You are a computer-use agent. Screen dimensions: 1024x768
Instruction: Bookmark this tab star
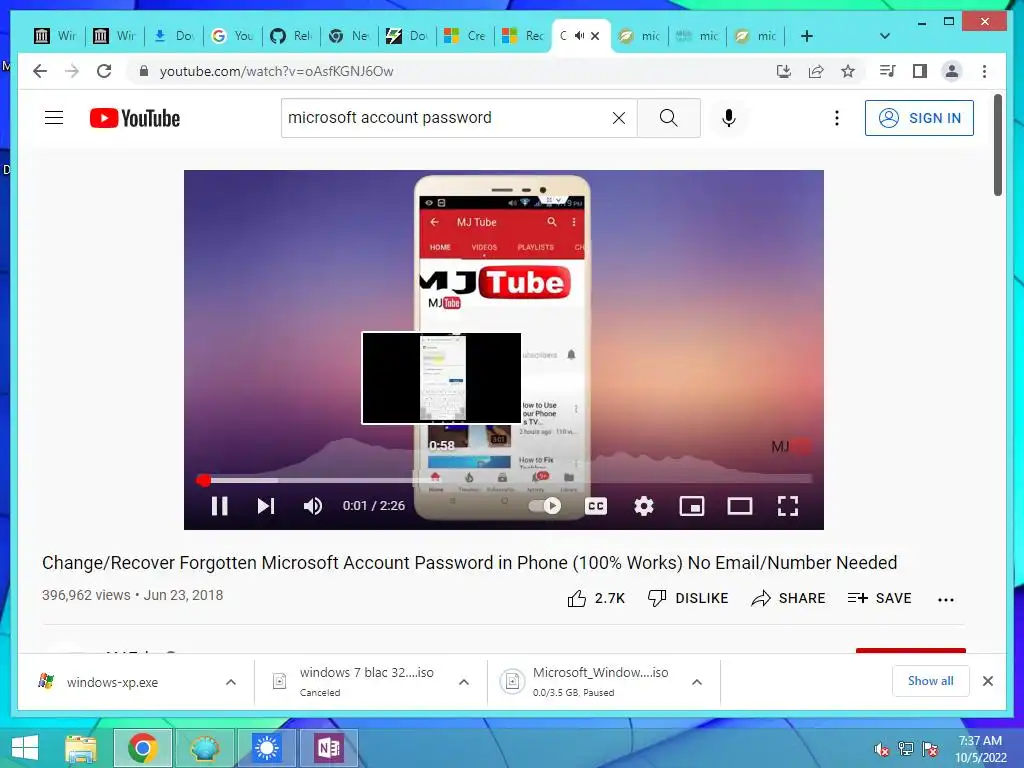point(848,71)
